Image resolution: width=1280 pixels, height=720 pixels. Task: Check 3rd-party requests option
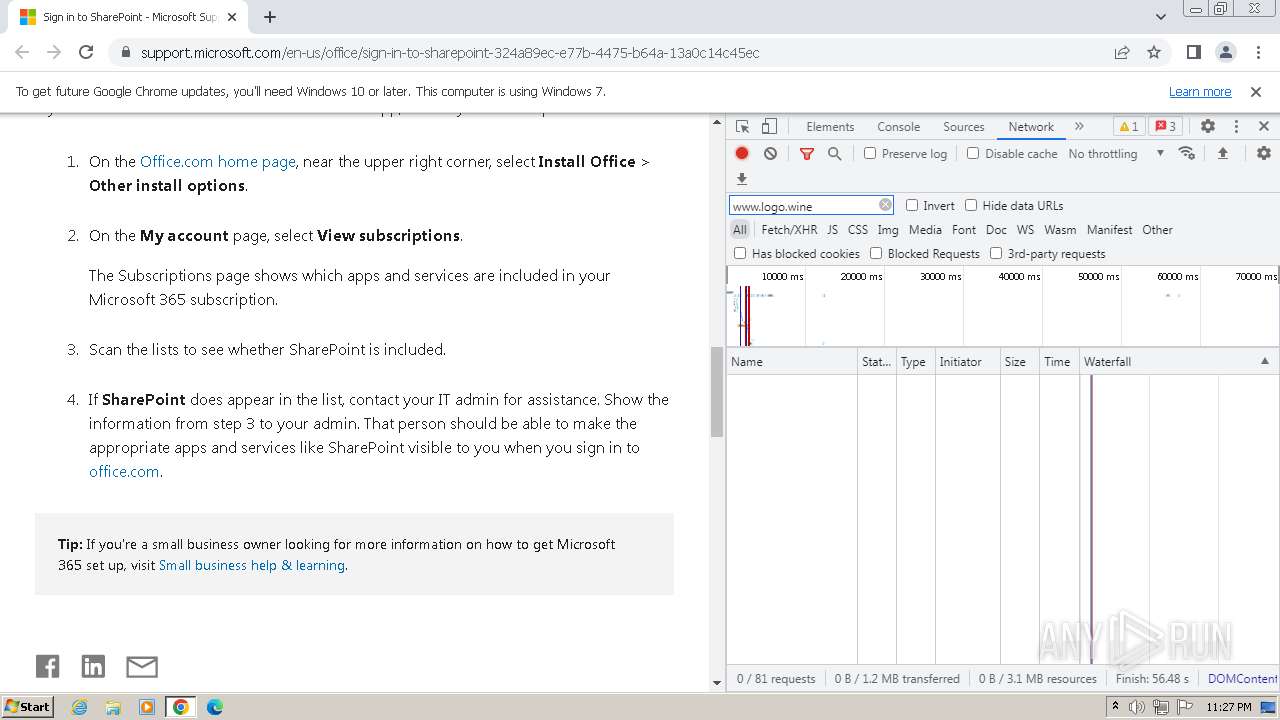(x=996, y=253)
